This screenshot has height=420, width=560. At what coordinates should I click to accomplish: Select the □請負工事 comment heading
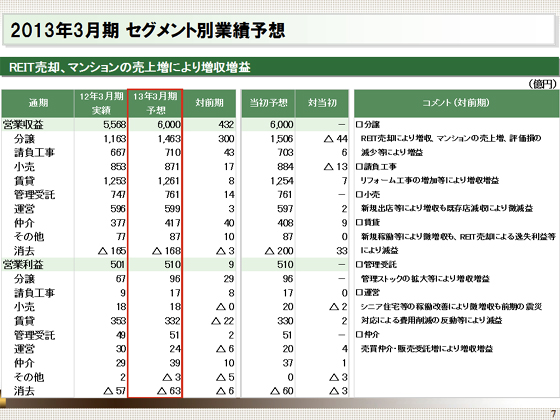376,166
